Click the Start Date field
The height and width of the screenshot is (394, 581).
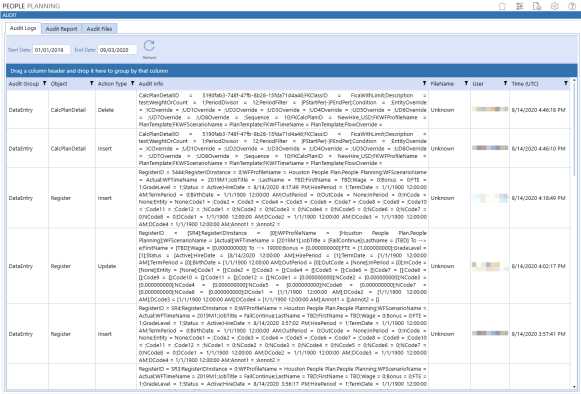pos(51,50)
